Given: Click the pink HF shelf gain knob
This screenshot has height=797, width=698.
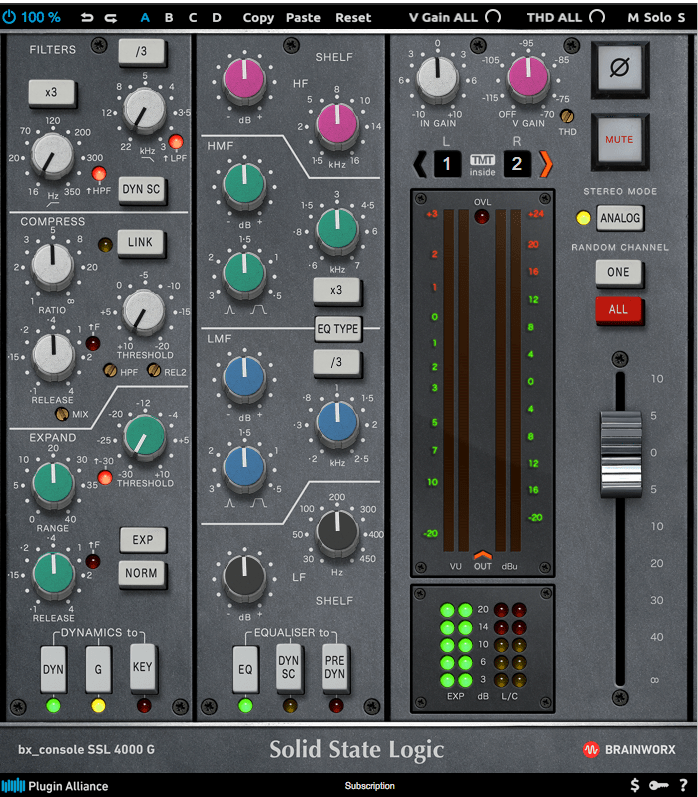Looking at the screenshot, I should (244, 79).
